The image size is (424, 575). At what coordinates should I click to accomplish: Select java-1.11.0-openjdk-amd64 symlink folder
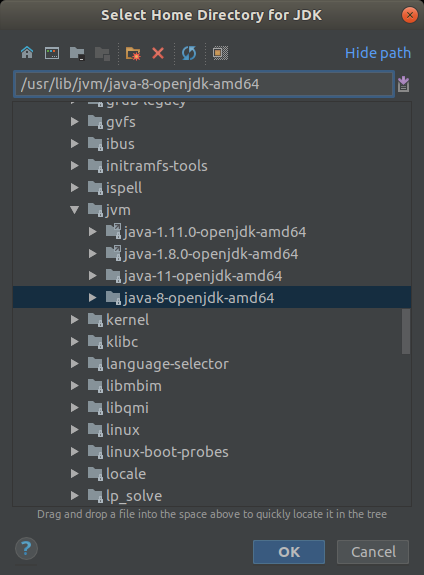tap(215, 232)
